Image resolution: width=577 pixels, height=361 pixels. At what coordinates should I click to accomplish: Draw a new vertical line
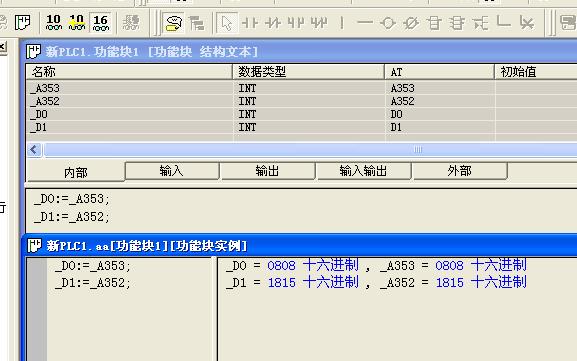pyautogui.click(x=342, y=23)
